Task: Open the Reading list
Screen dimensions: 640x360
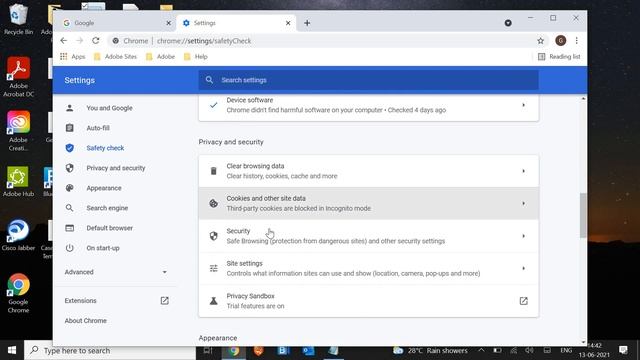Action: coord(559,56)
